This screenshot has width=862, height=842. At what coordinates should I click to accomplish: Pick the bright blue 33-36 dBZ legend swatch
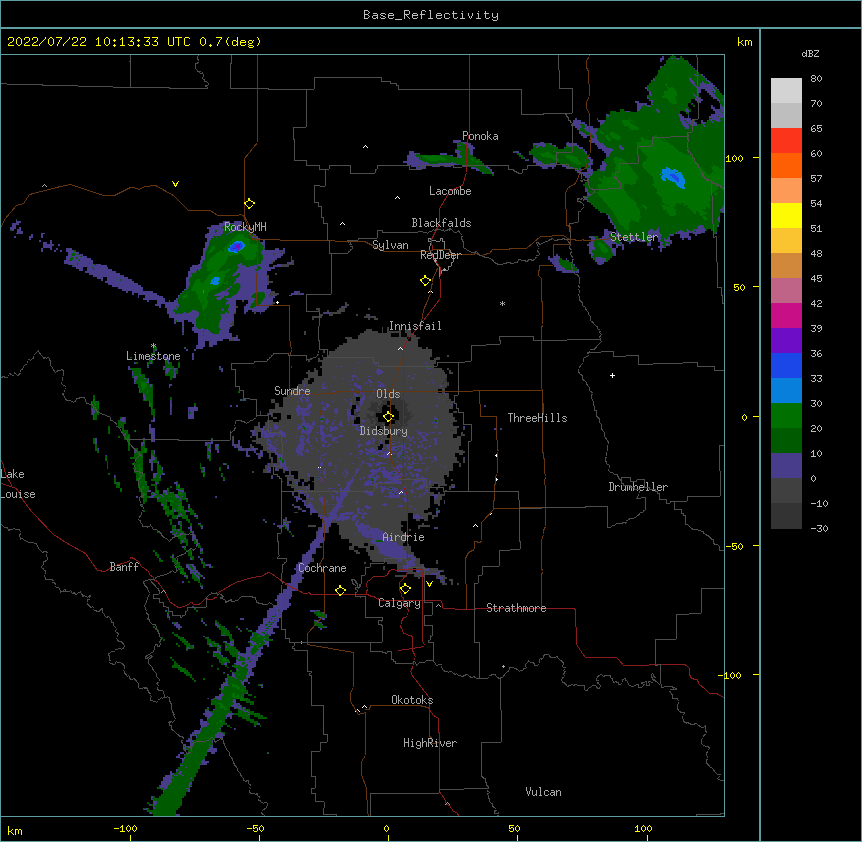786,365
